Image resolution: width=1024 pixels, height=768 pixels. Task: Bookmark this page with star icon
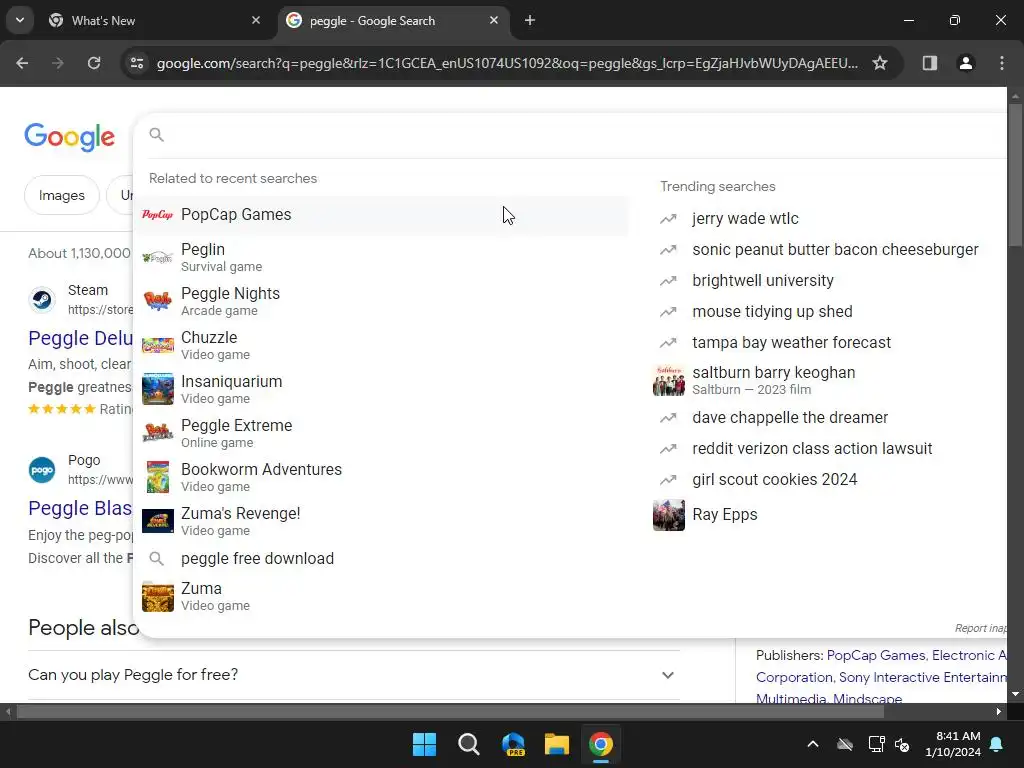pos(880,63)
